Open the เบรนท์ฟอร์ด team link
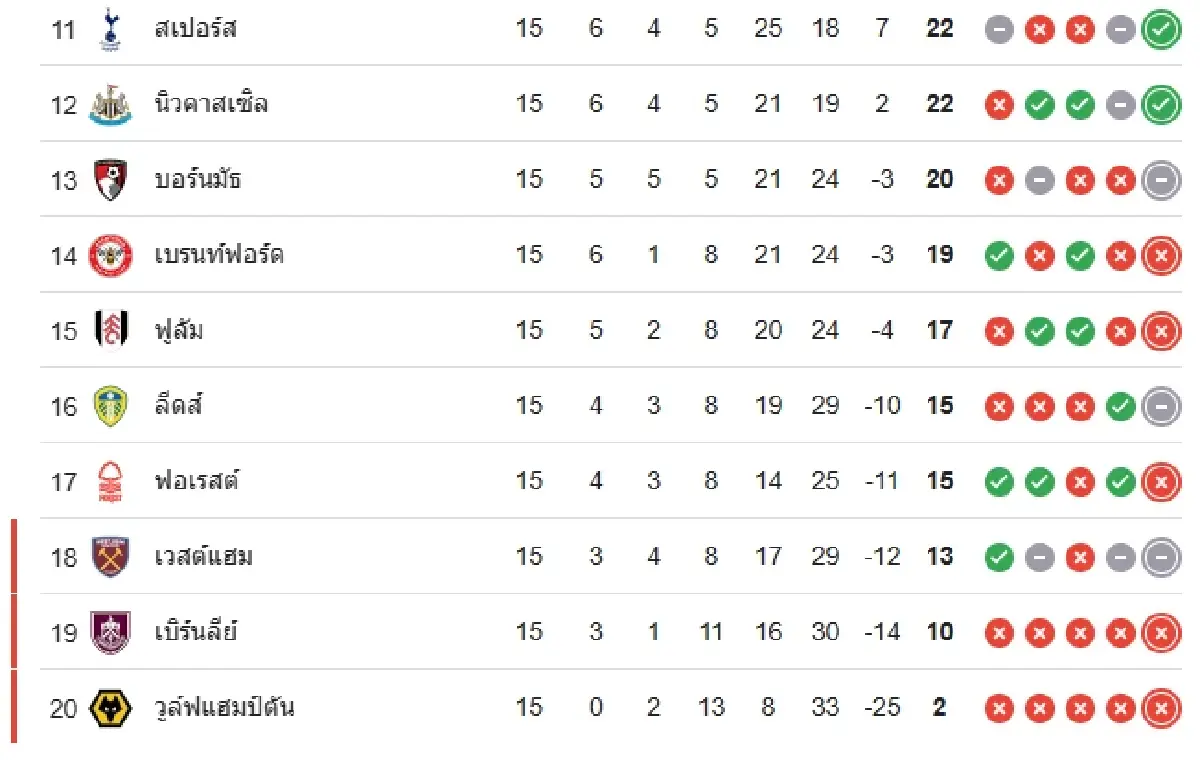Image resolution: width=1200 pixels, height=760 pixels. pyautogui.click(x=220, y=255)
